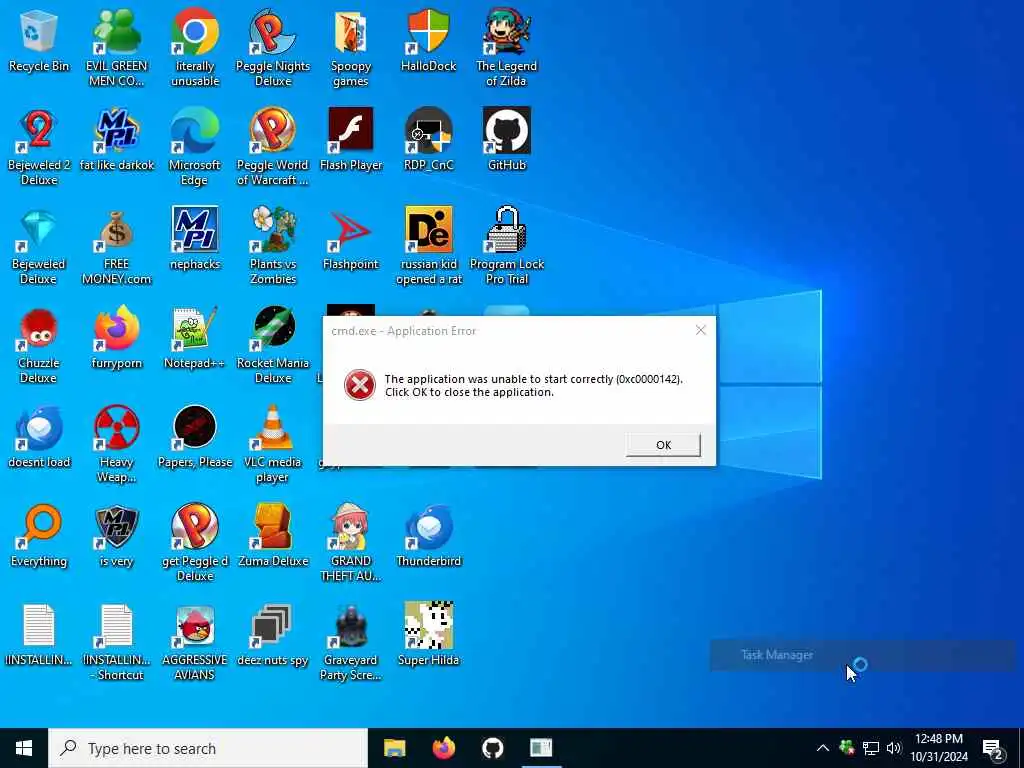Open network status tray icon

click(871, 748)
